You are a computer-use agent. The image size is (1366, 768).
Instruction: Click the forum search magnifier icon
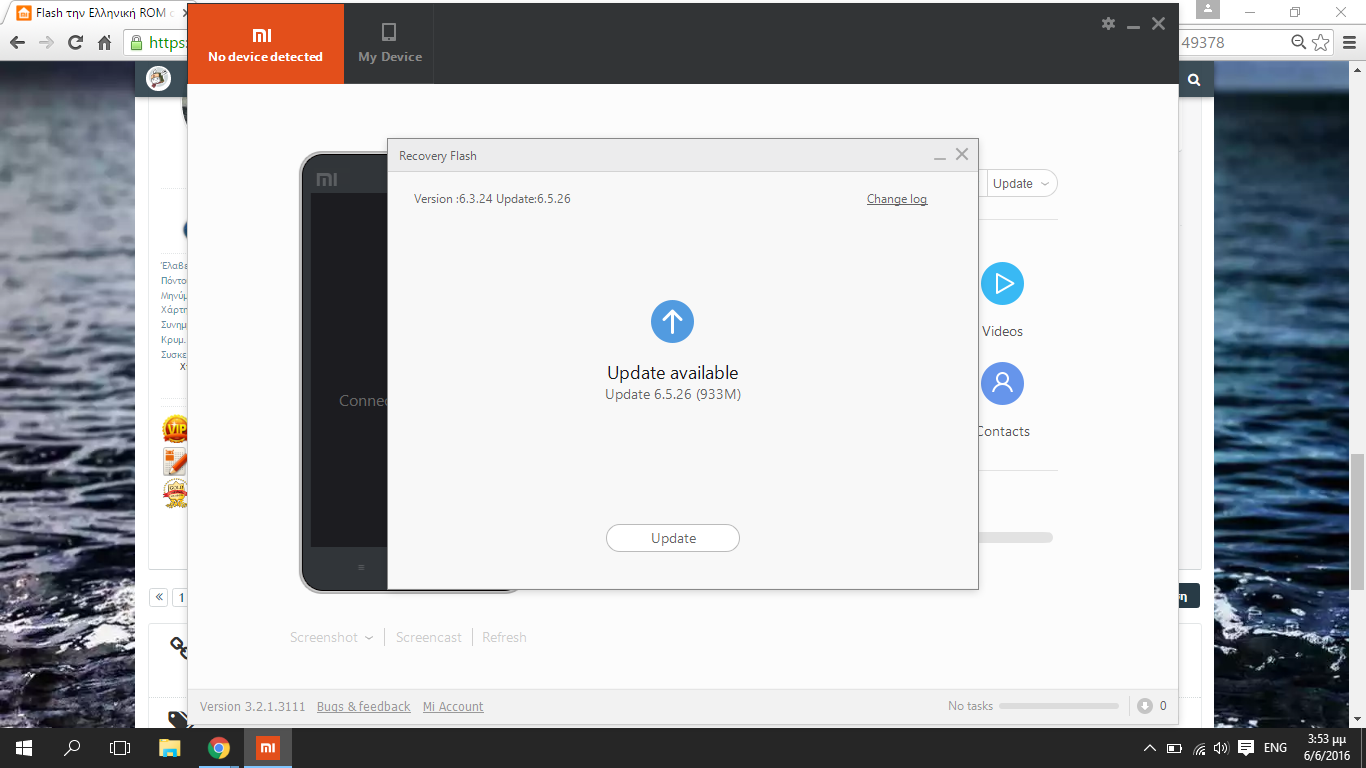point(1194,80)
